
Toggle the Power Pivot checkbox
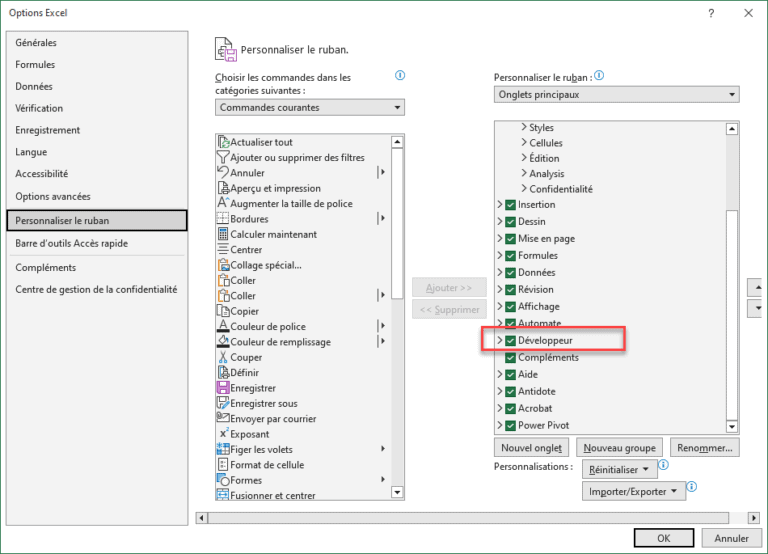pos(510,425)
